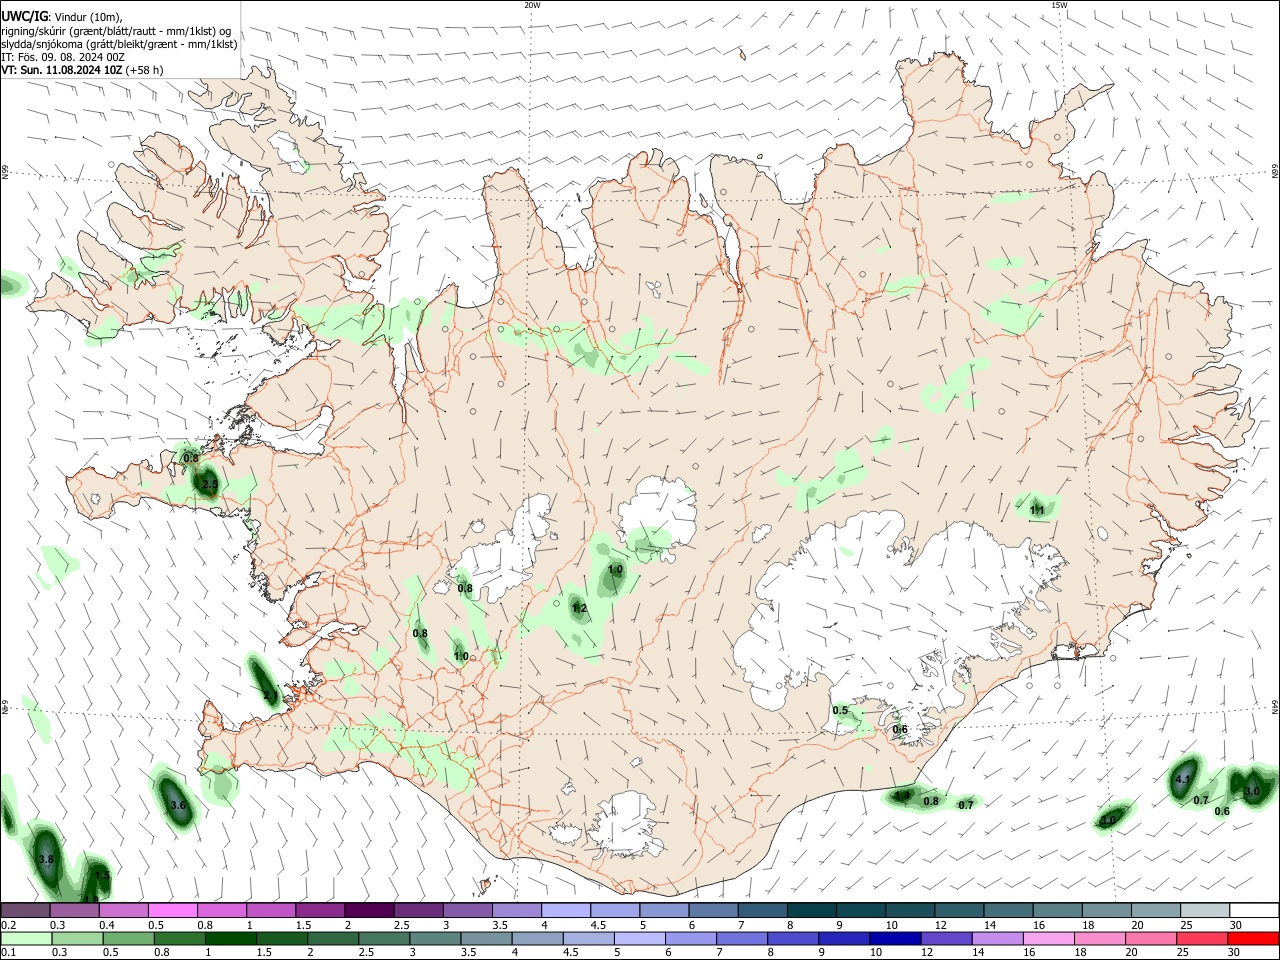Pick the red-pink 25 swatch in lower scale
Image resolution: width=1280 pixels, height=960 pixels.
click(x=1201, y=939)
